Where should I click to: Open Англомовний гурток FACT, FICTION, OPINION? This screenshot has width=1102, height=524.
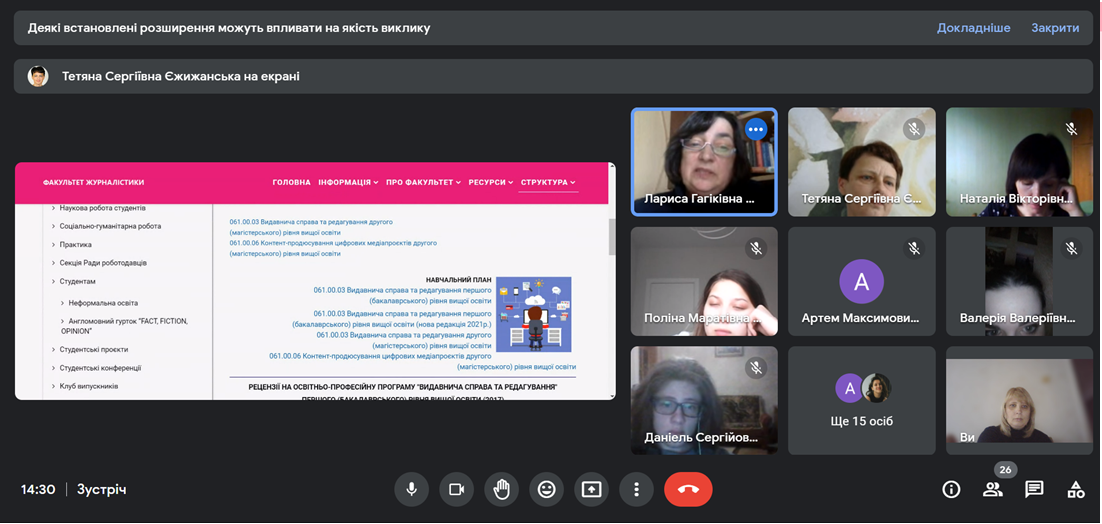pos(124,325)
